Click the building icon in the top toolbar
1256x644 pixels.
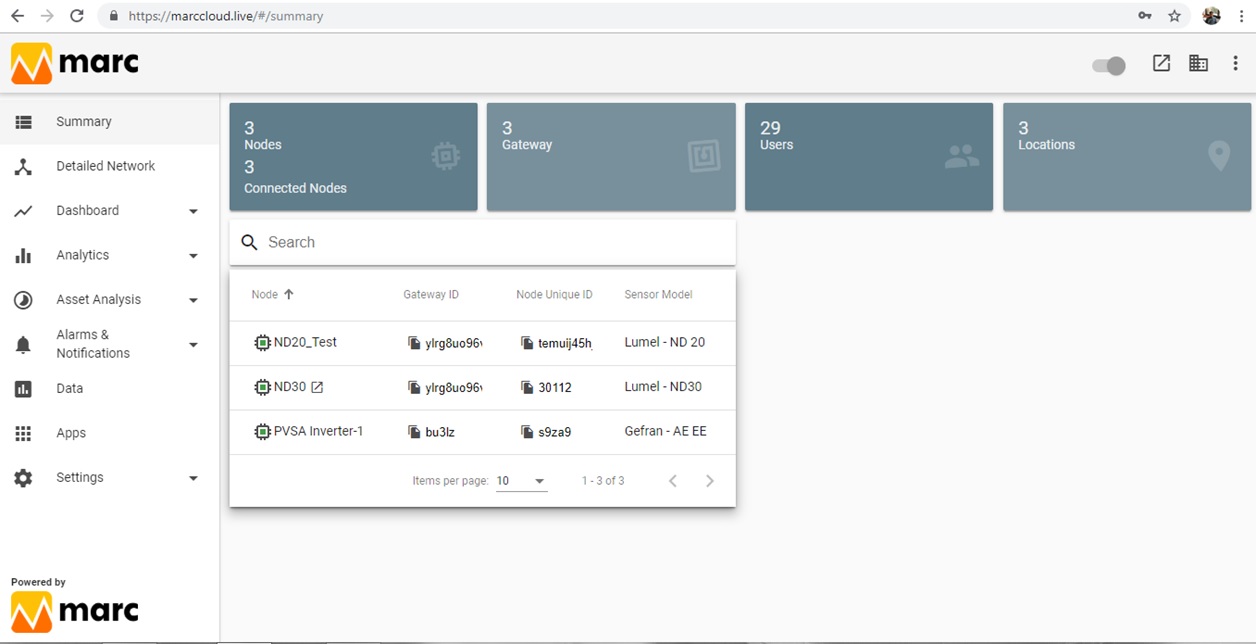1198,62
